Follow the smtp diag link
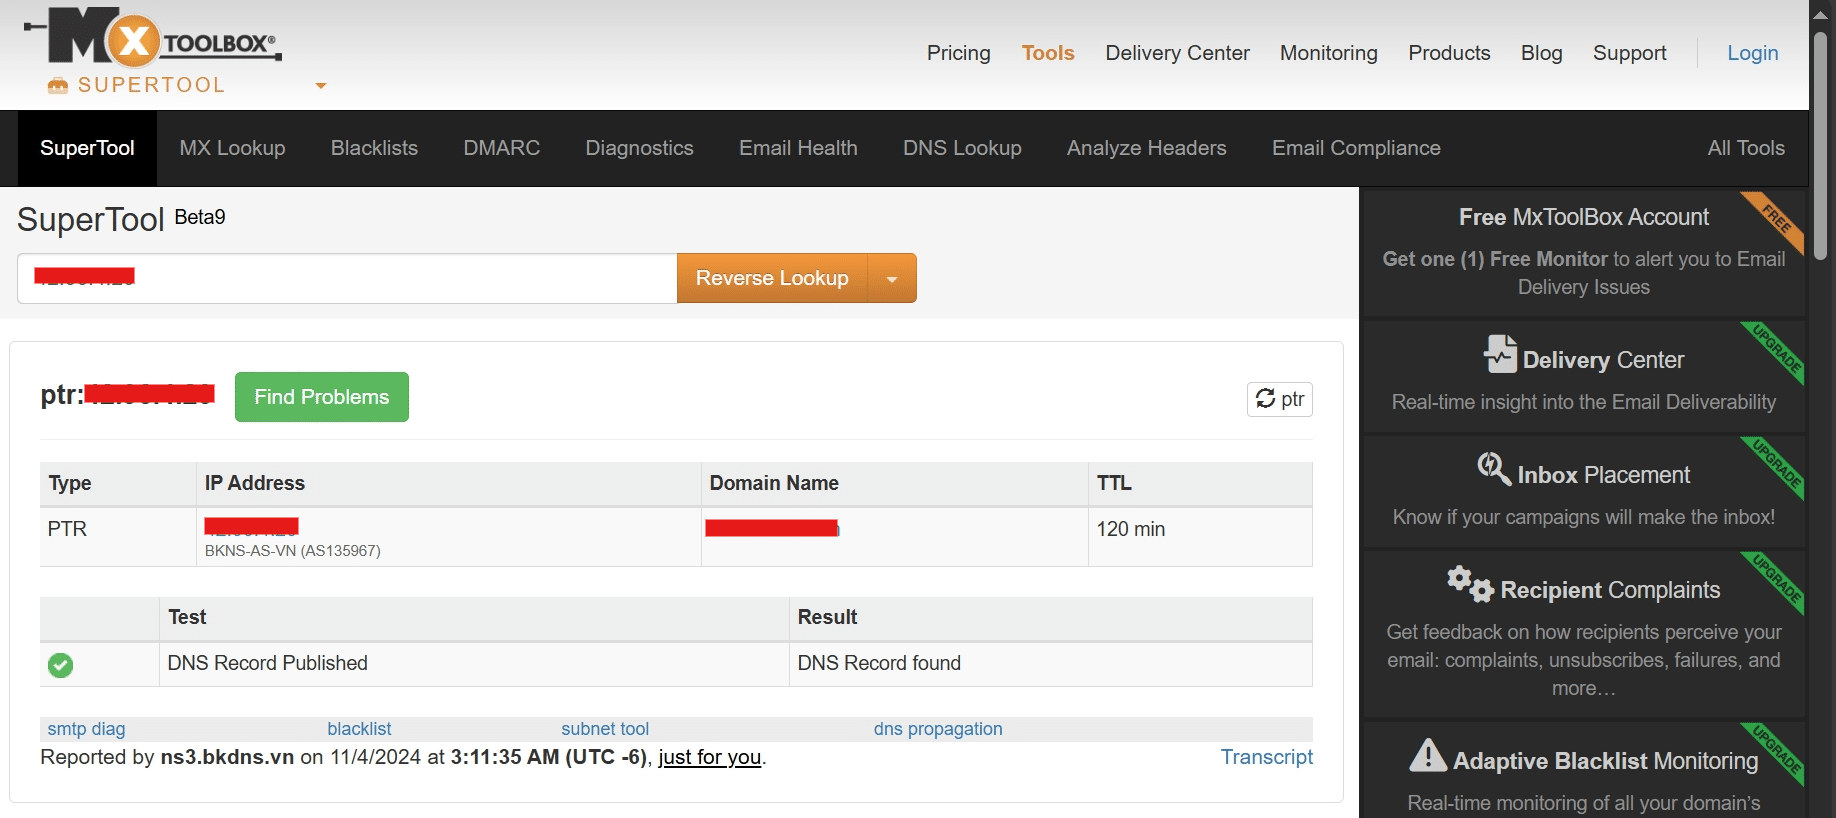This screenshot has width=1836, height=818. (x=86, y=729)
